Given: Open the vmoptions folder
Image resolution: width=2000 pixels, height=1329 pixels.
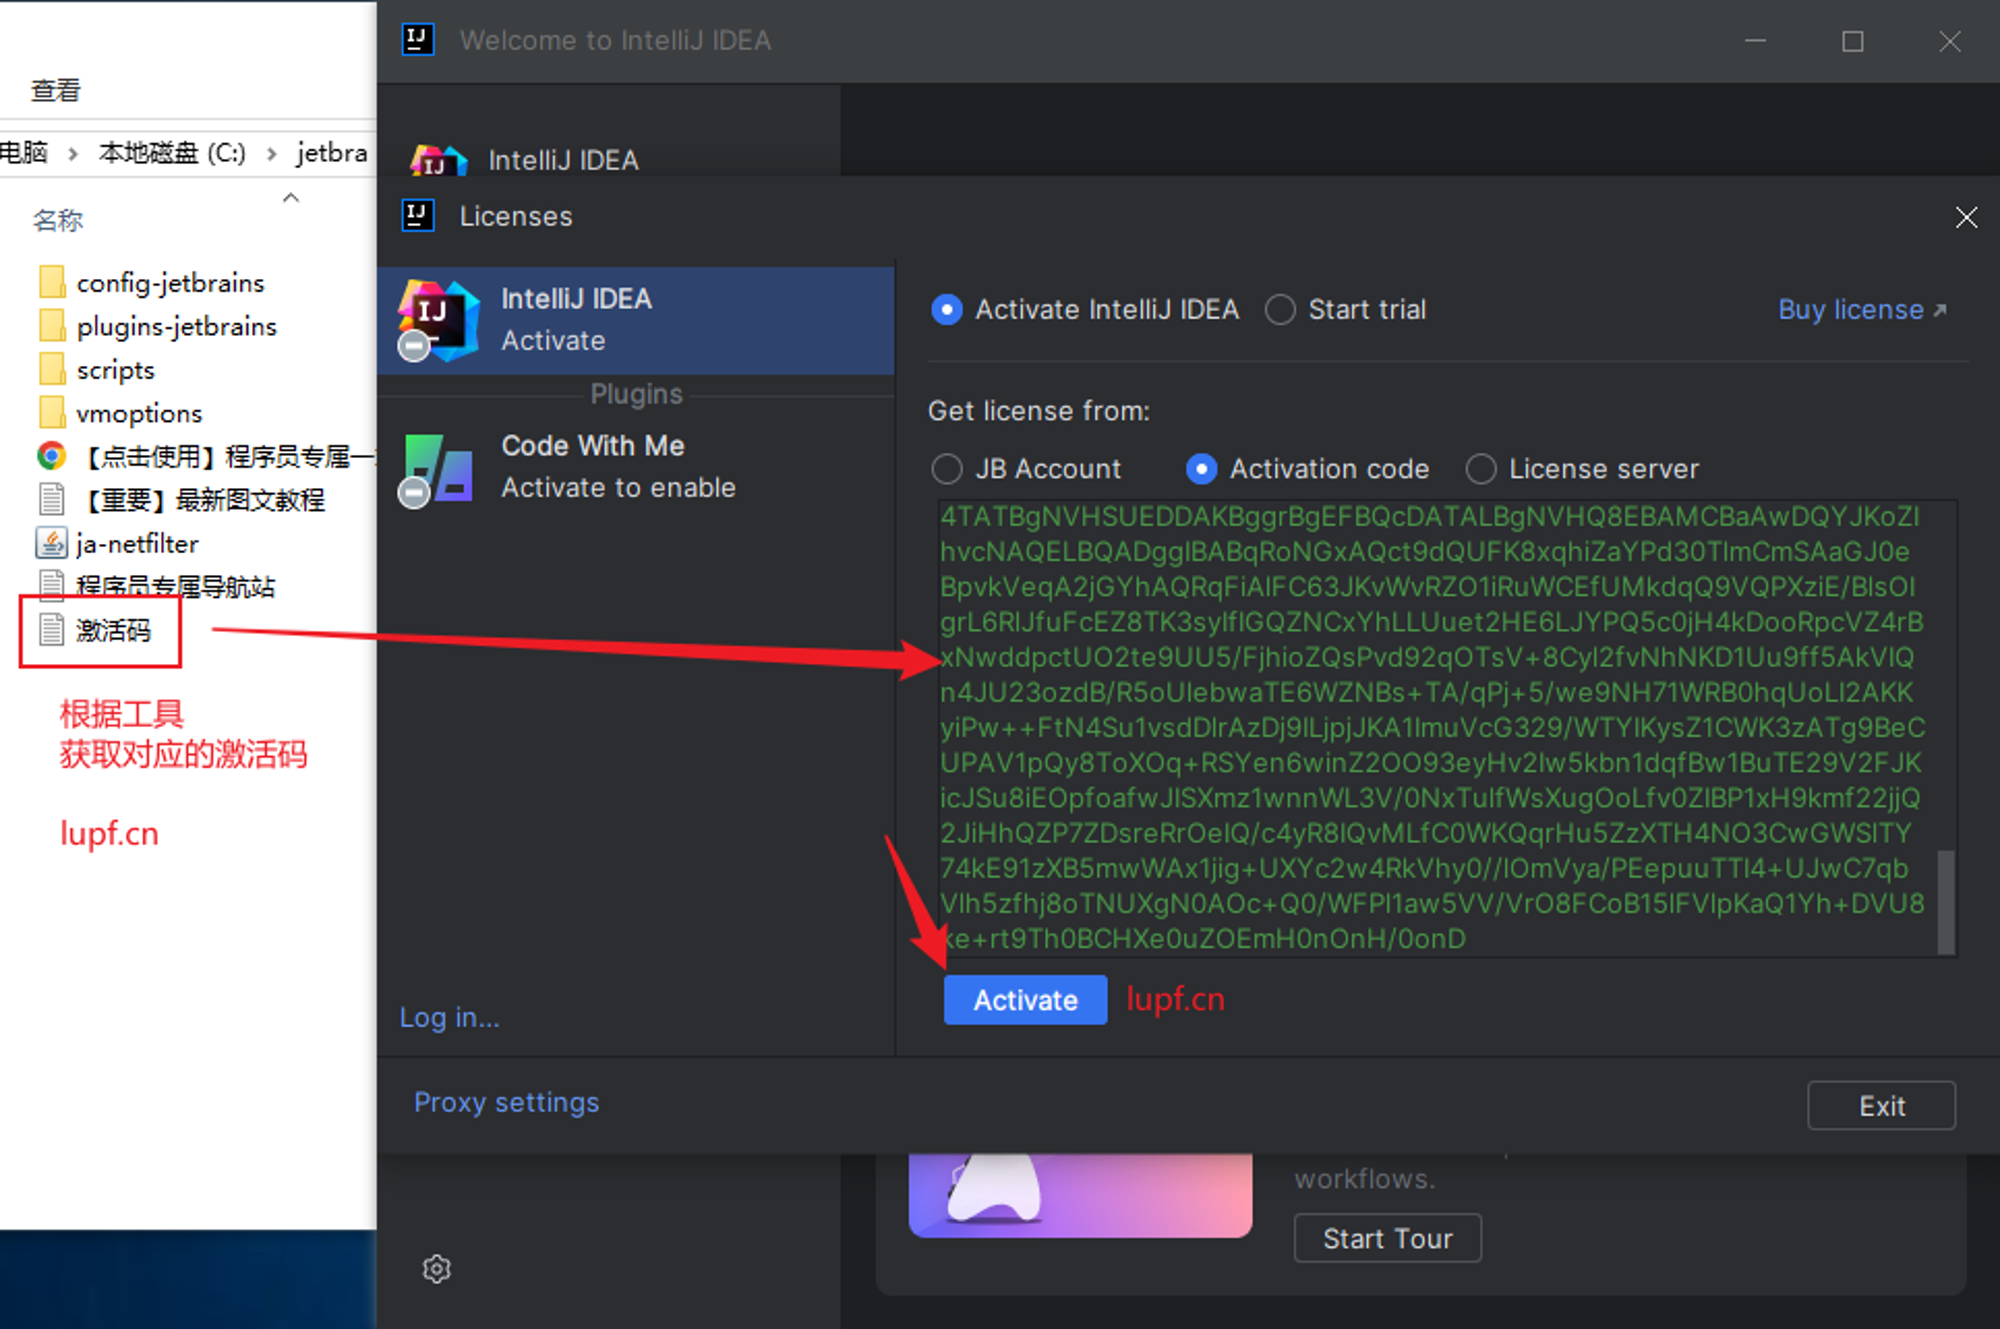Looking at the screenshot, I should point(138,413).
